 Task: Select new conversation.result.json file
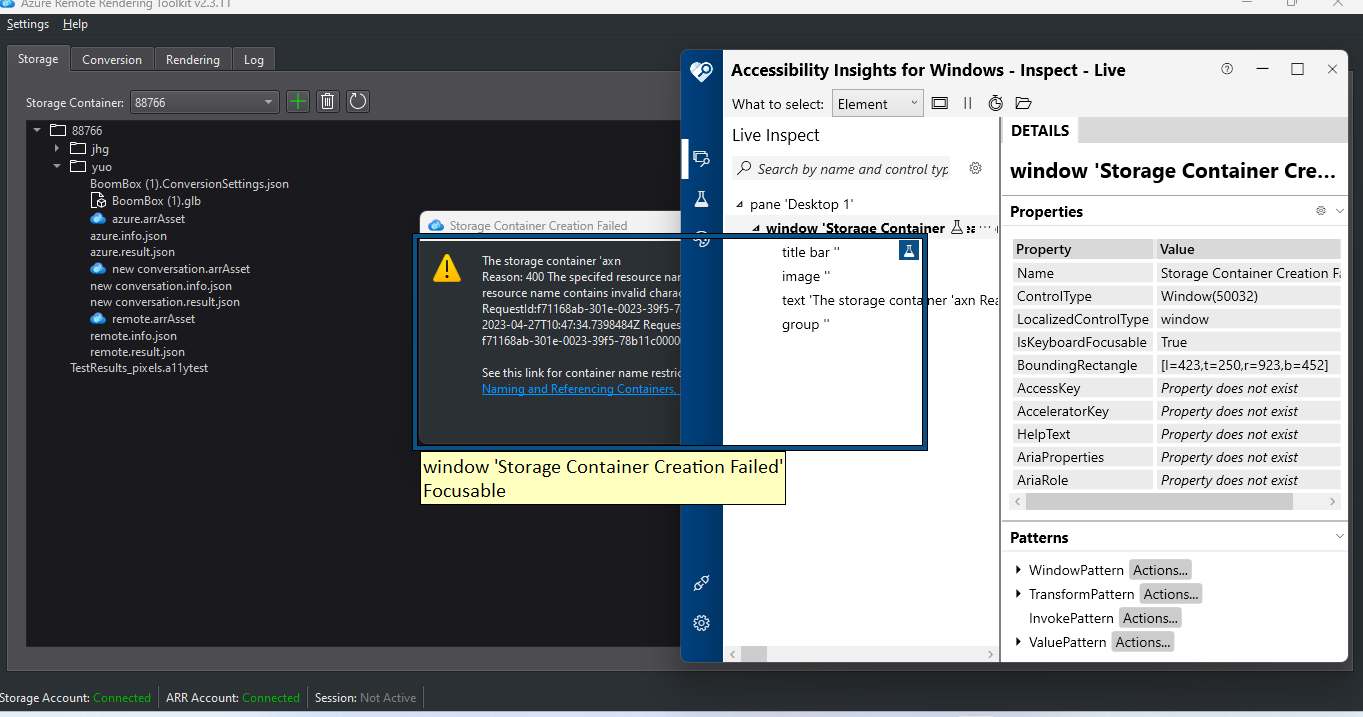[x=165, y=302]
